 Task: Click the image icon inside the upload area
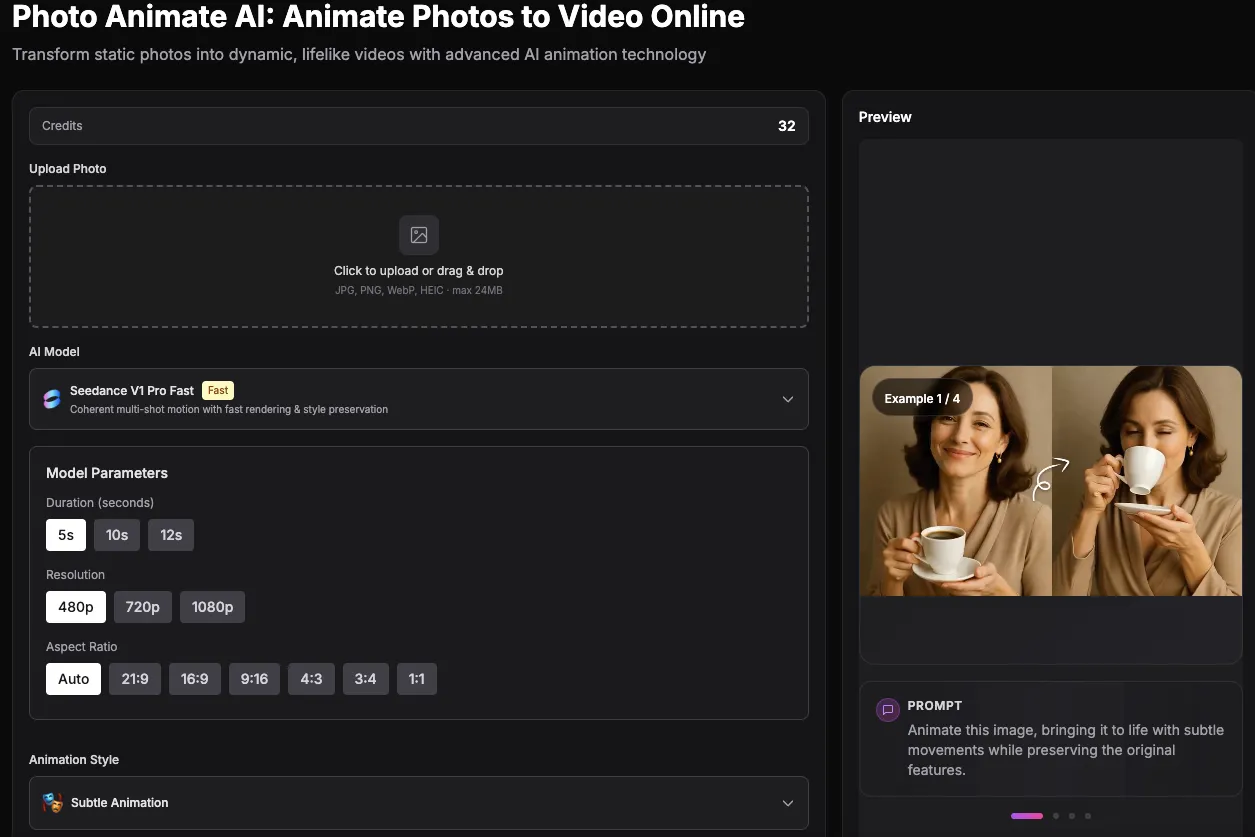tap(418, 235)
